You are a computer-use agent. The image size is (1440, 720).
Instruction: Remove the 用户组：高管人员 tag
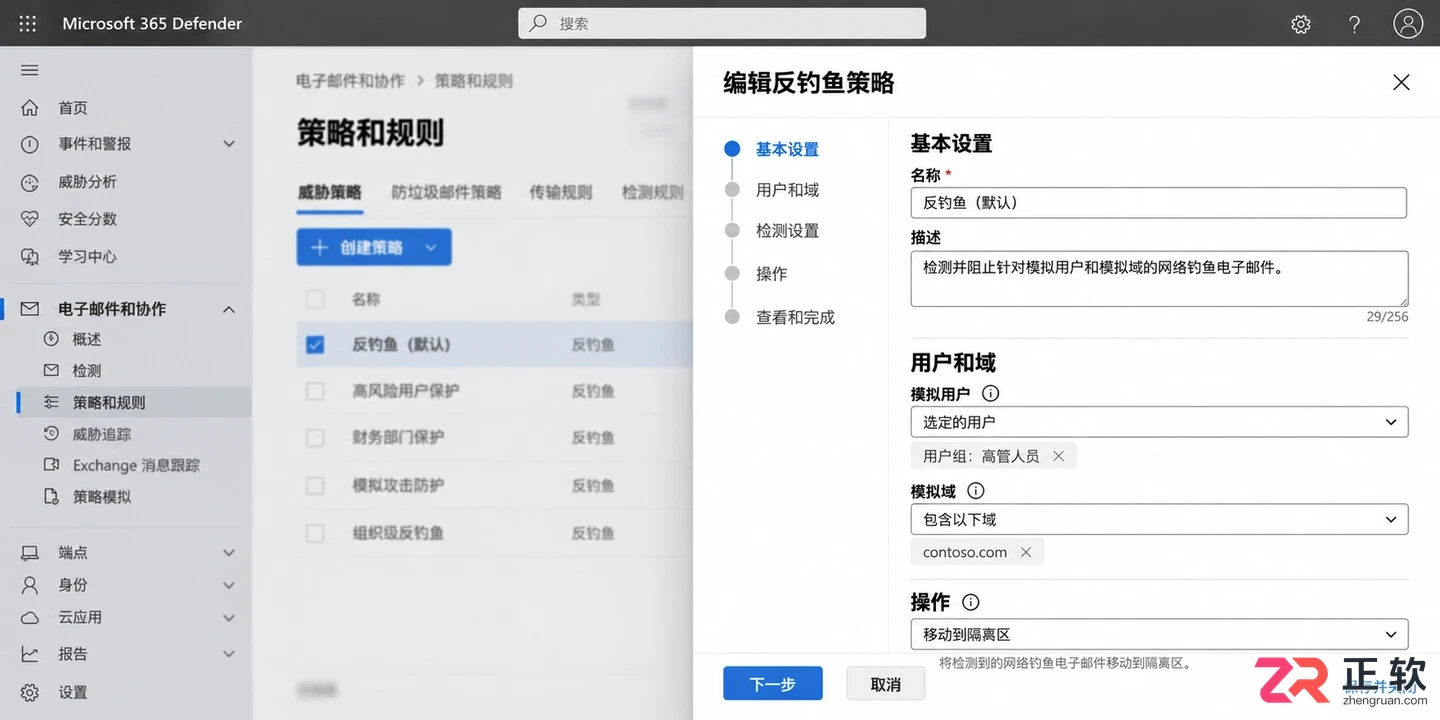[1058, 456]
